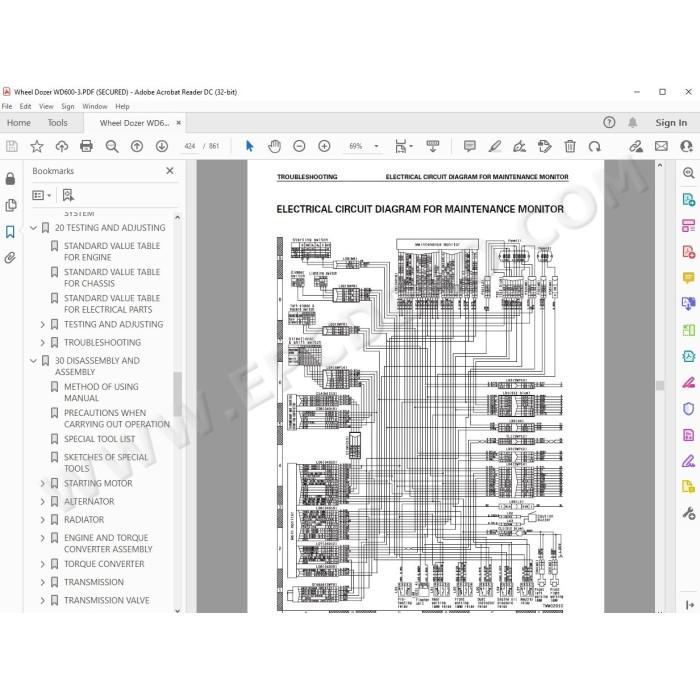Image resolution: width=700 pixels, height=700 pixels.
Task: Open the View menu
Action: 46,106
